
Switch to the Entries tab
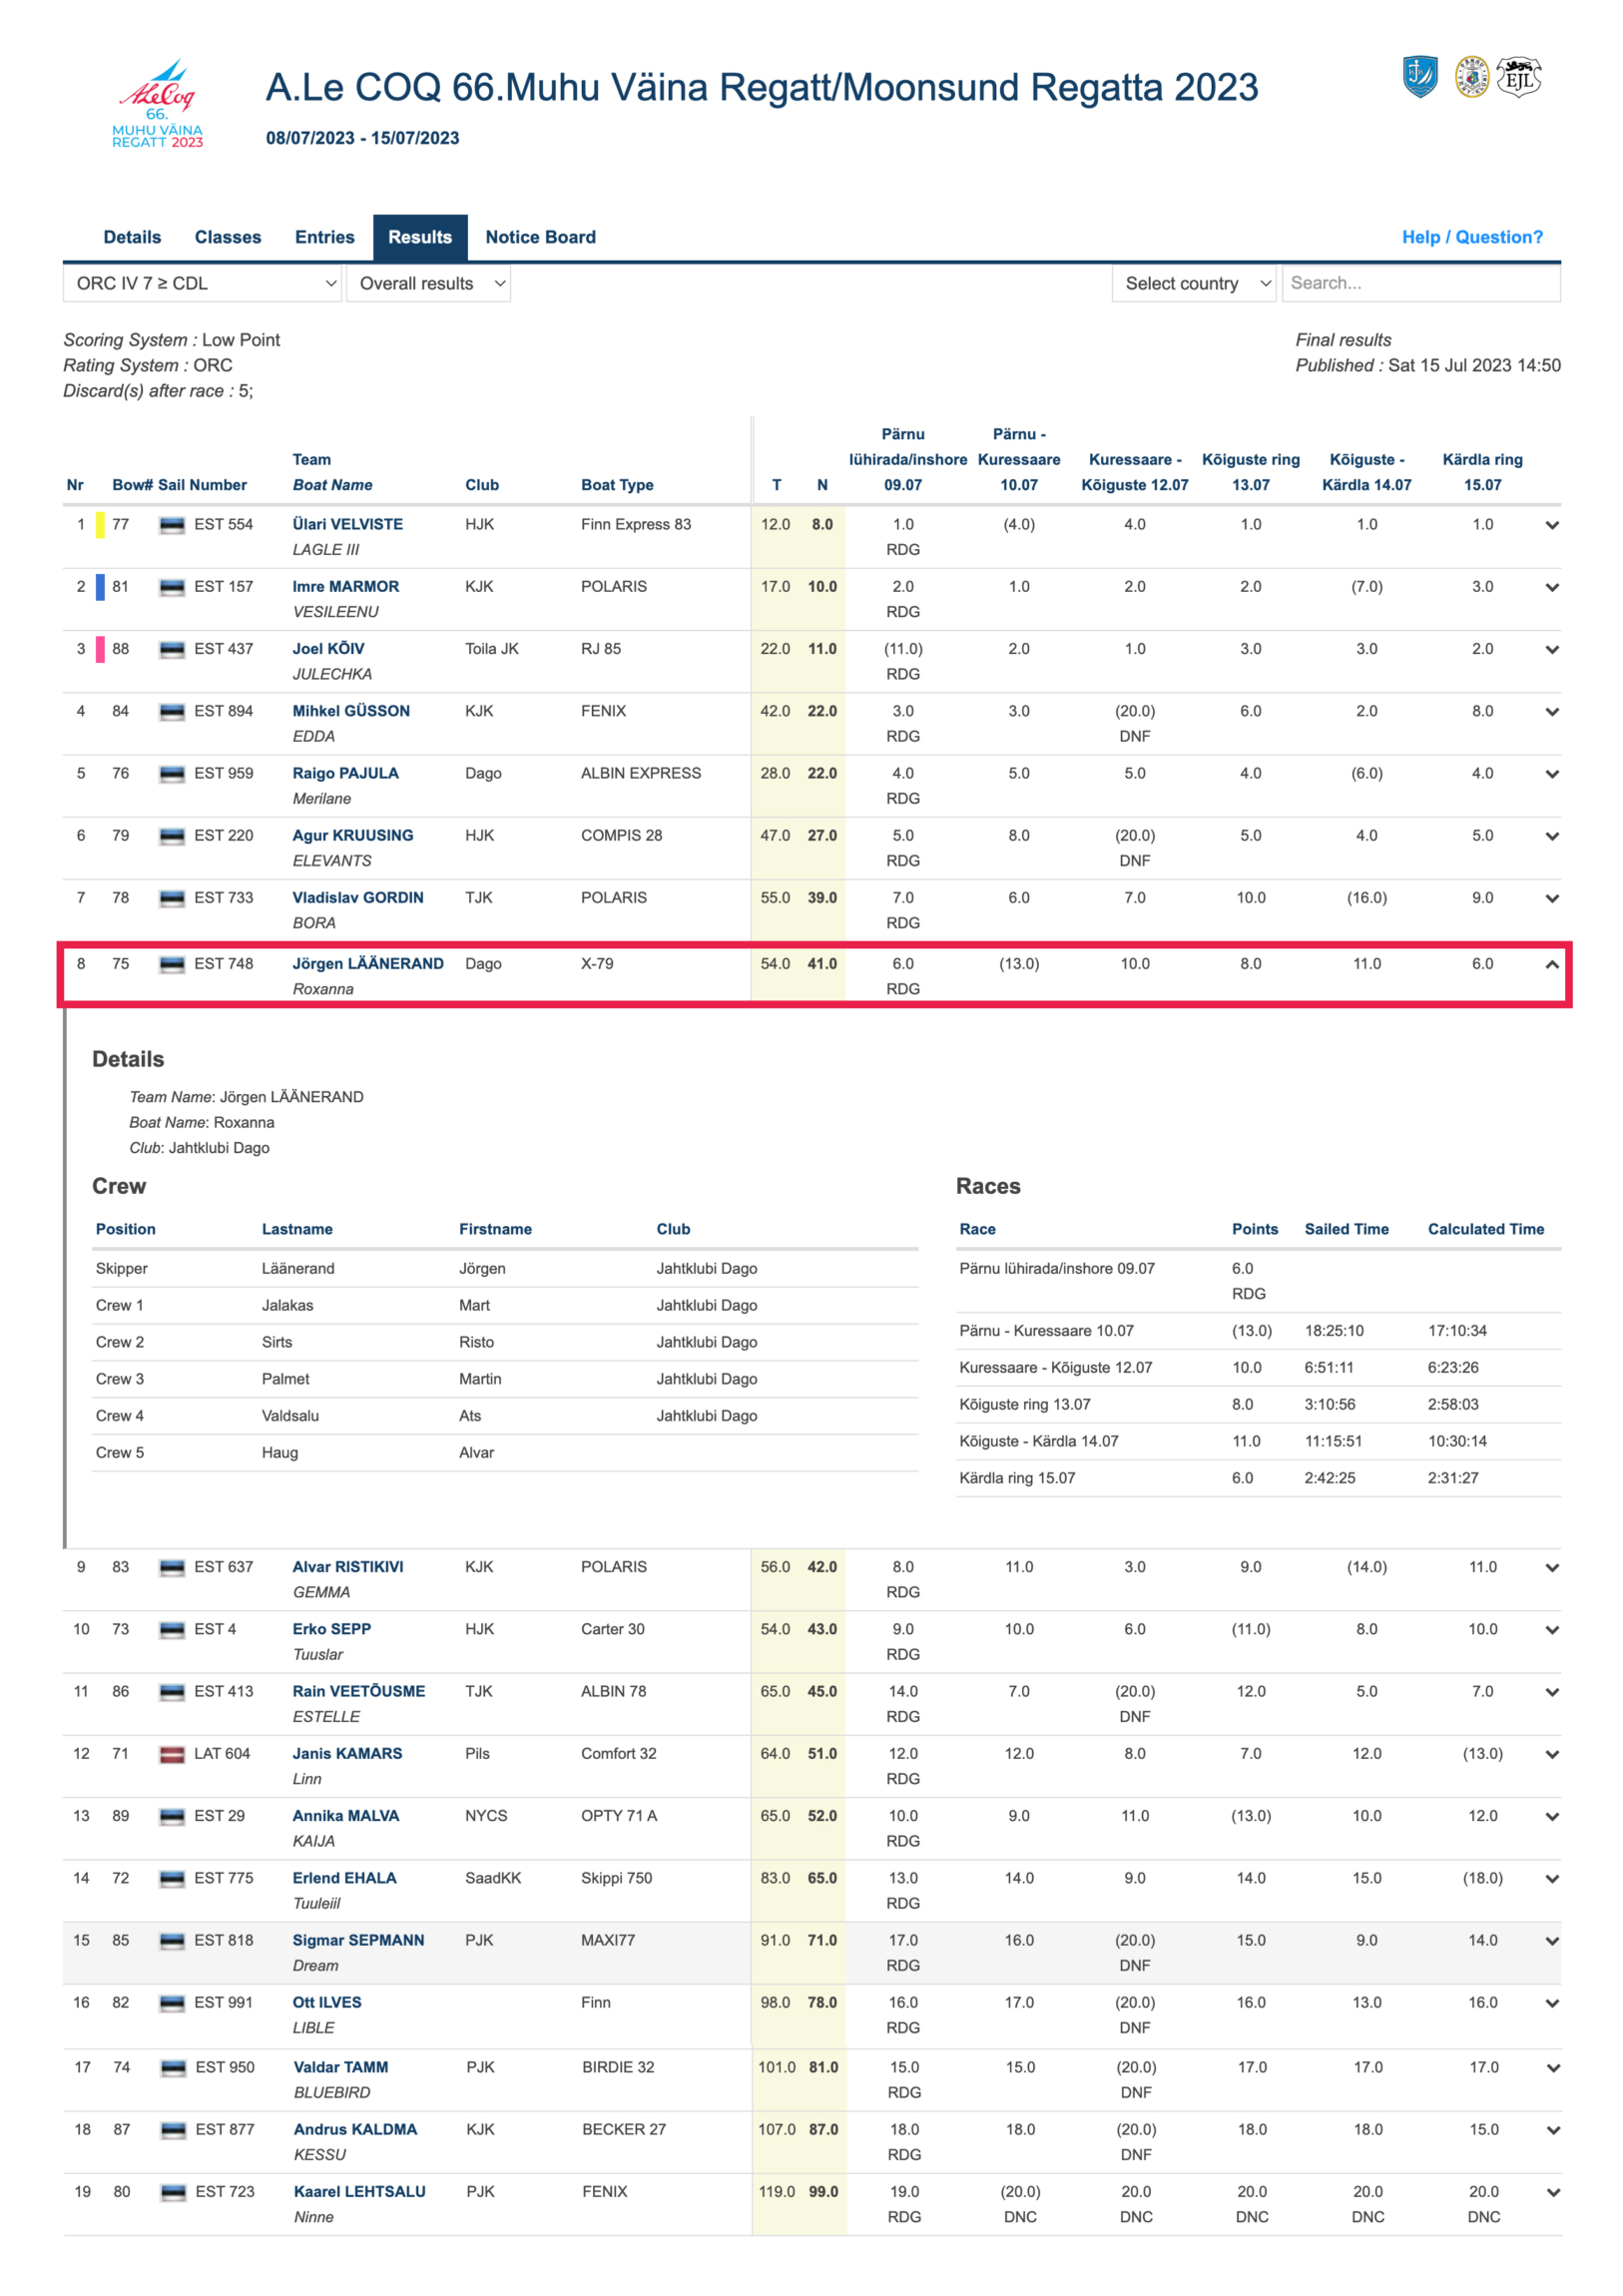coord(324,237)
